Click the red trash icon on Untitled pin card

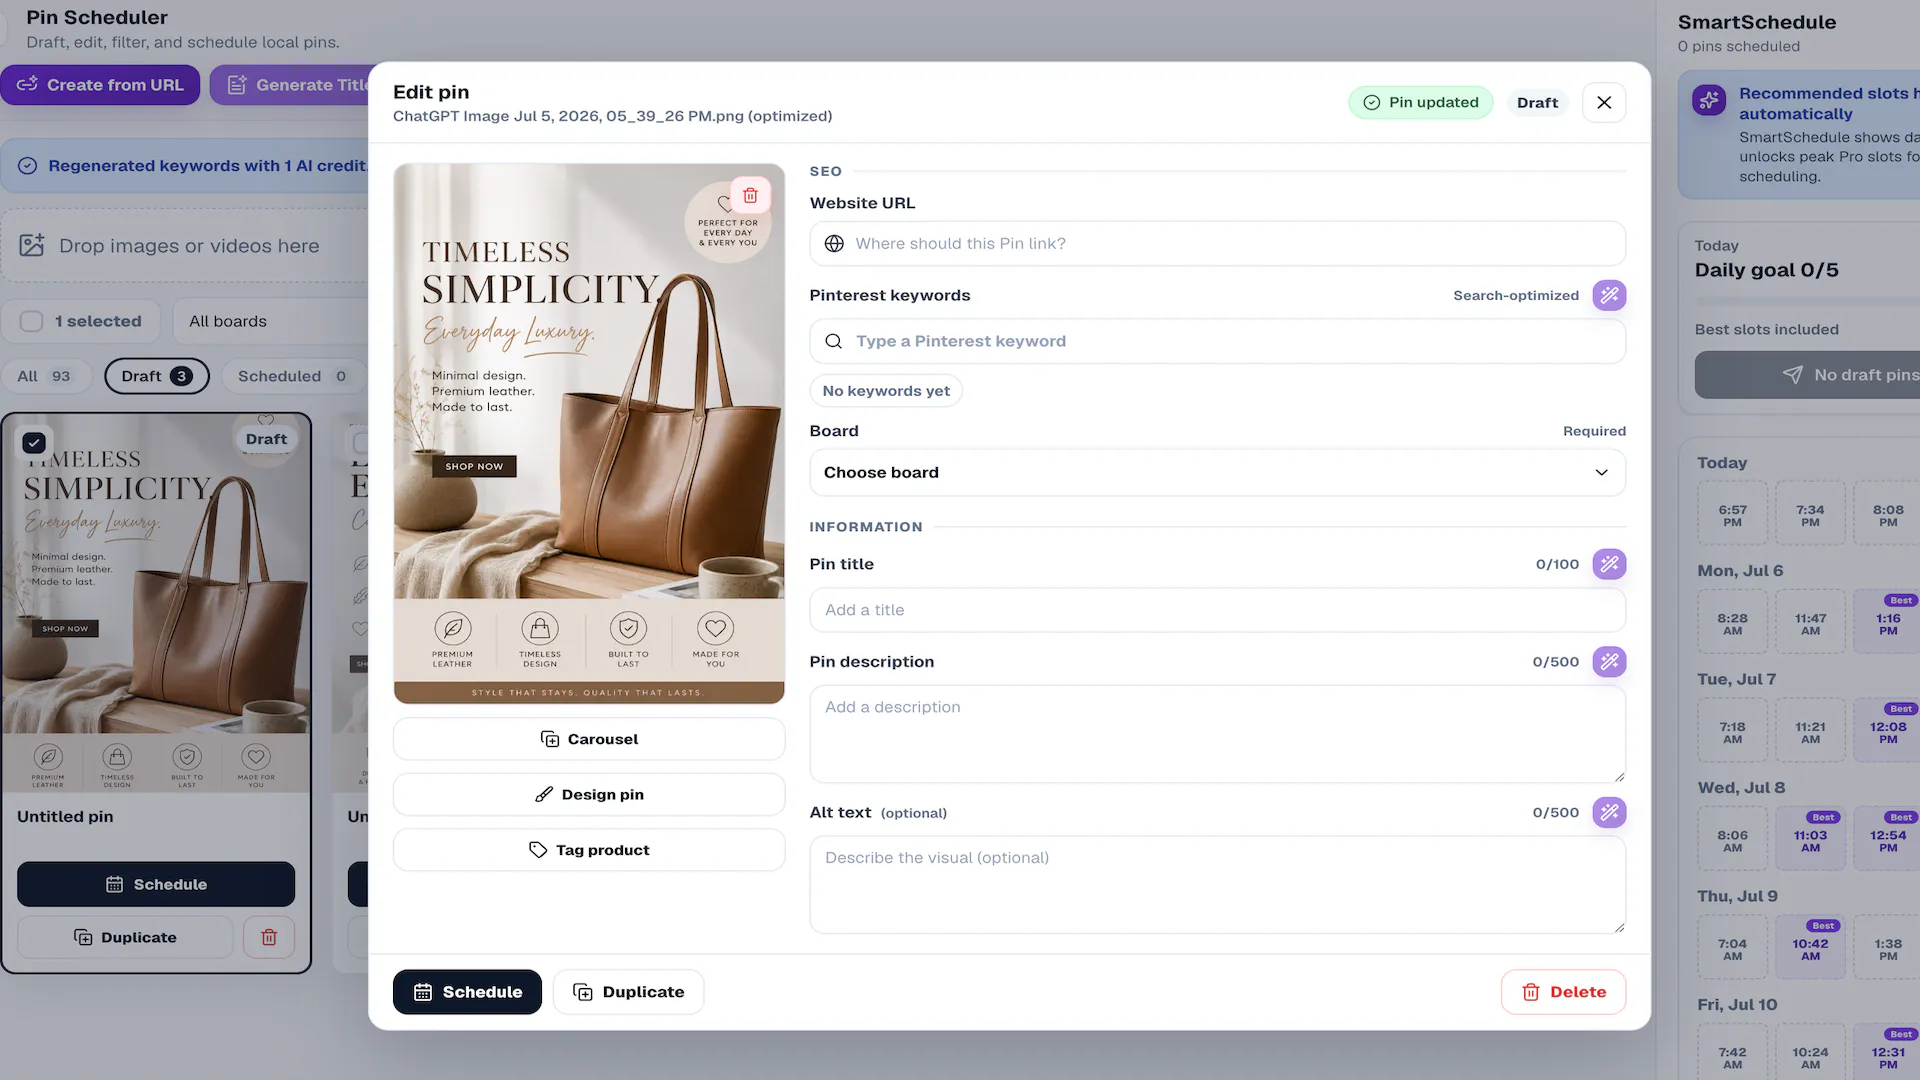pos(269,937)
